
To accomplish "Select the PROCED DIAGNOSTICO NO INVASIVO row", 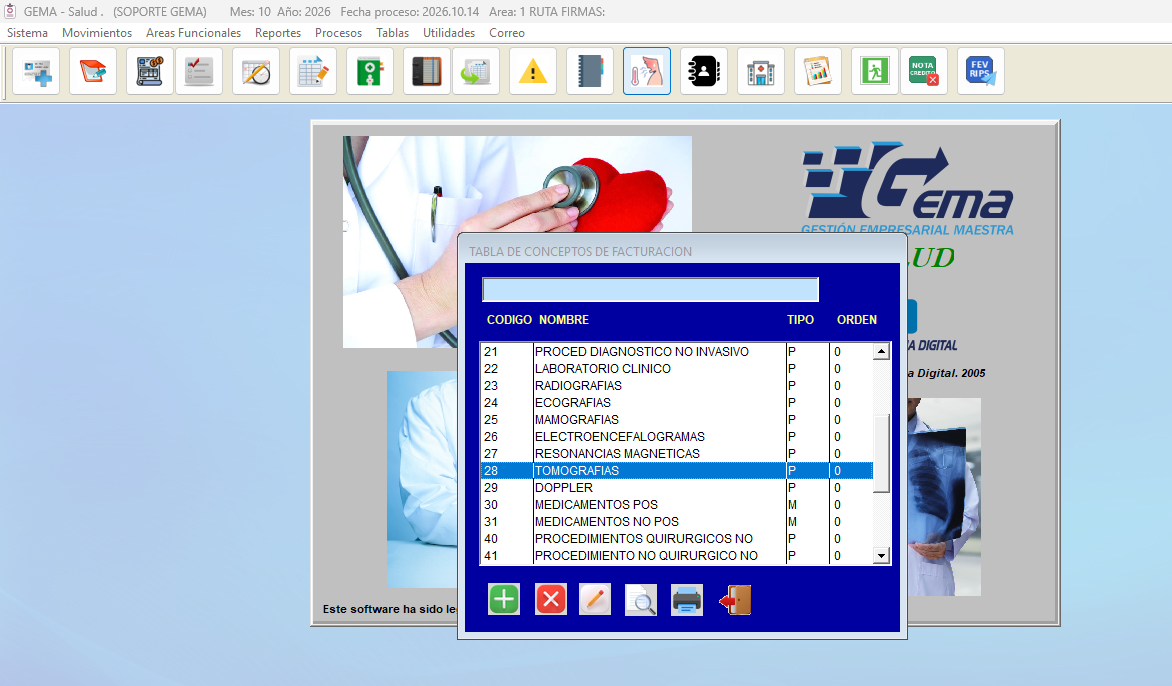I will [676, 351].
